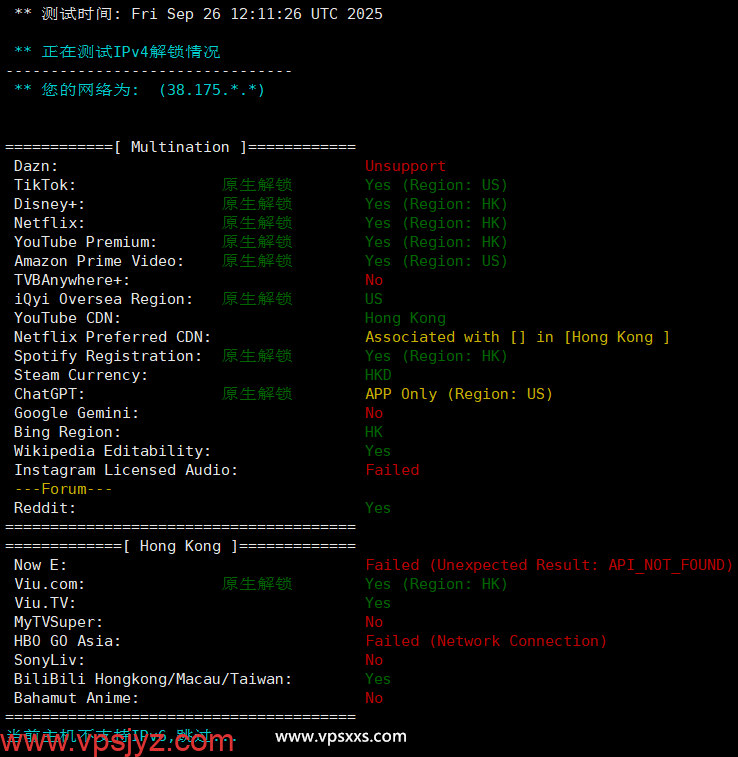Select the Netflix Preferred CDN result text
Image resolution: width=738 pixels, height=757 pixels.
coord(517,337)
